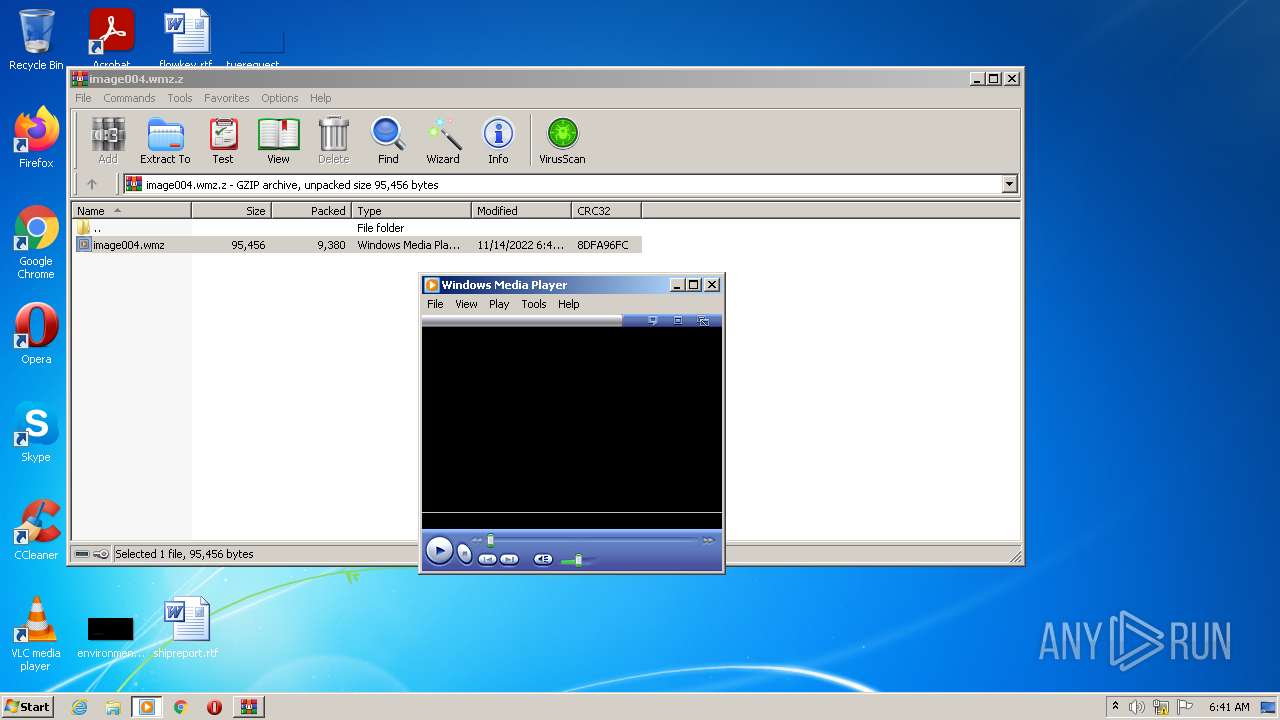Open Media Player Tools menu
The width and height of the screenshot is (1280, 720).
point(534,304)
